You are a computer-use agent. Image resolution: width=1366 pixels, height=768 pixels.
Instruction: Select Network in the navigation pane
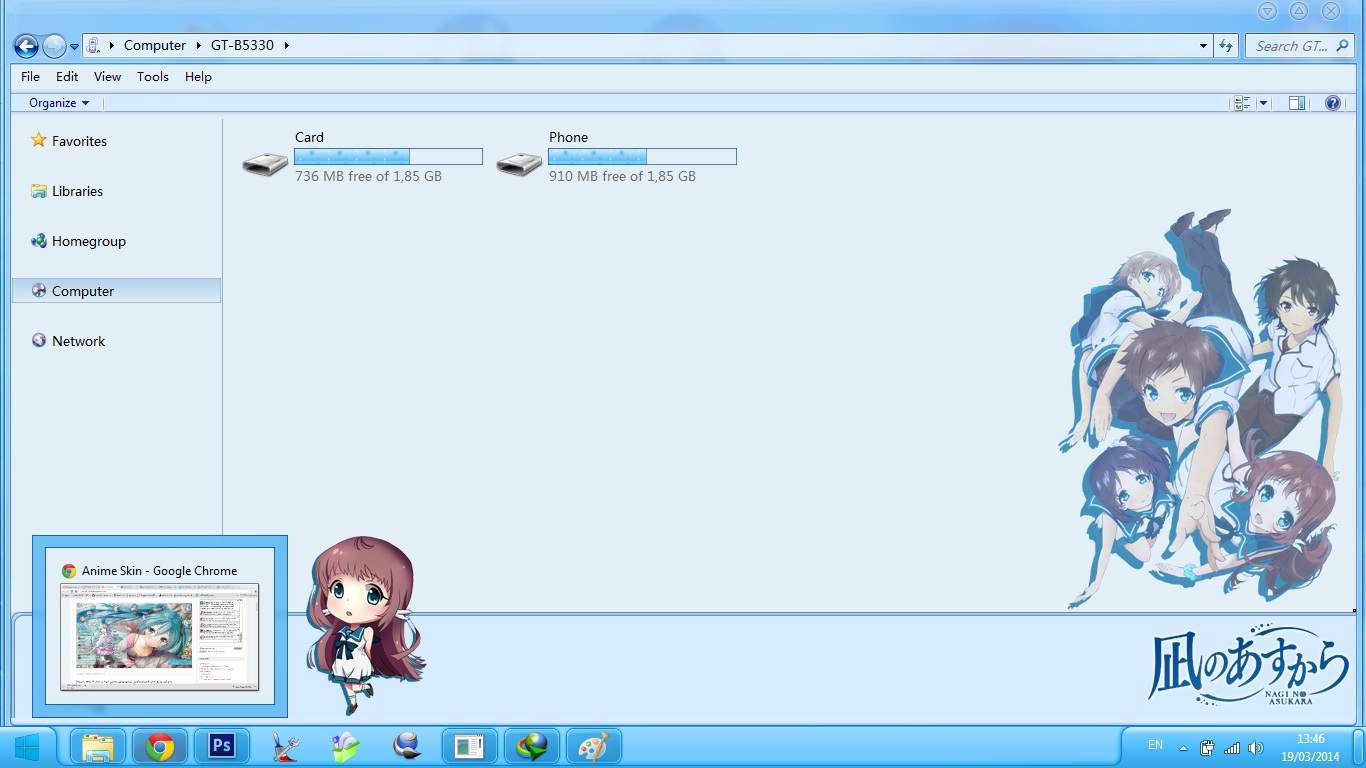click(x=78, y=341)
